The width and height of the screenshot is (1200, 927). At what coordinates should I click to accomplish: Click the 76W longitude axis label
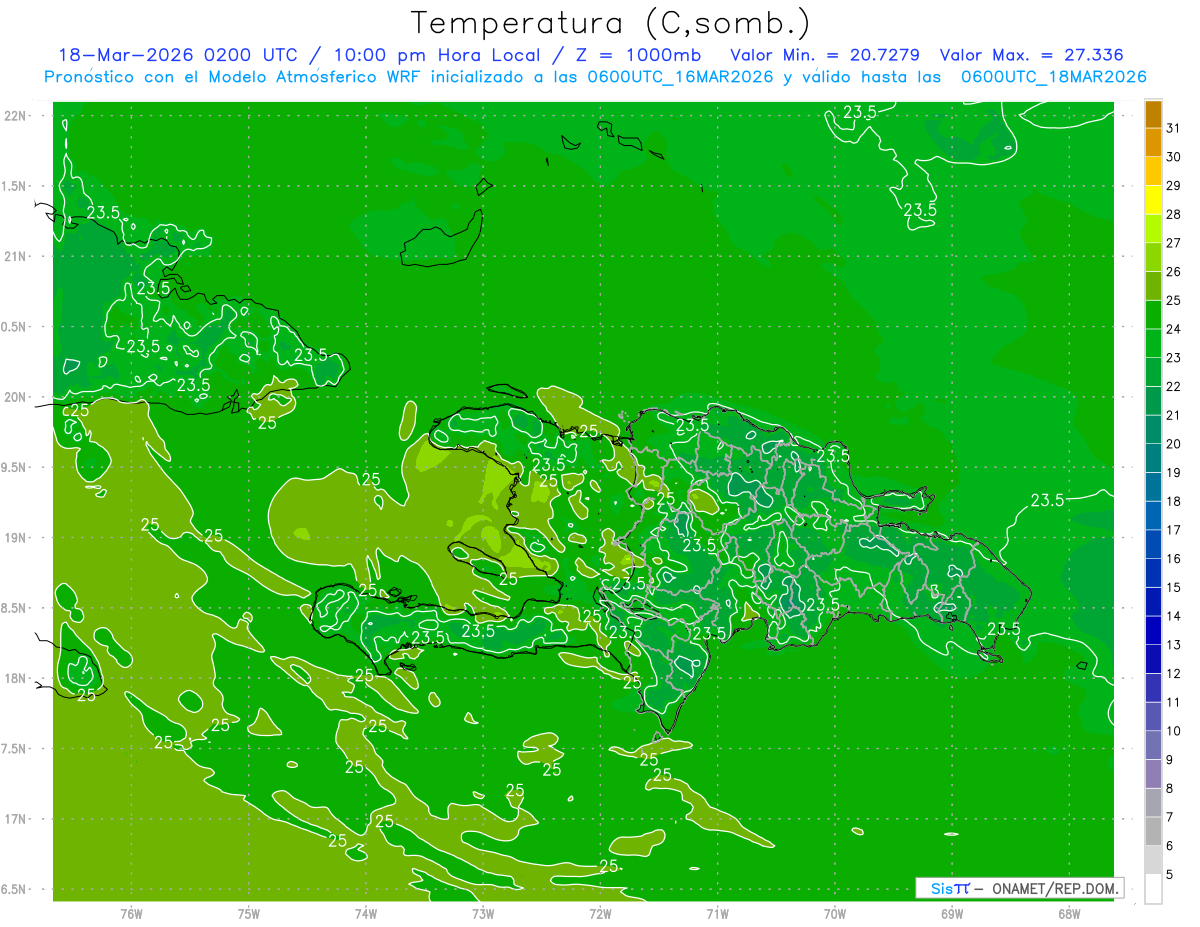tap(131, 913)
